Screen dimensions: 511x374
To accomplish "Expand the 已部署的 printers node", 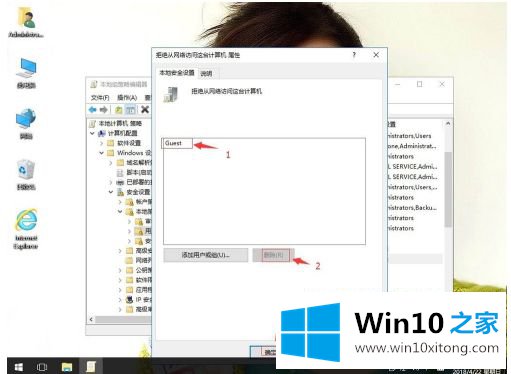I will pyautogui.click(x=111, y=182).
